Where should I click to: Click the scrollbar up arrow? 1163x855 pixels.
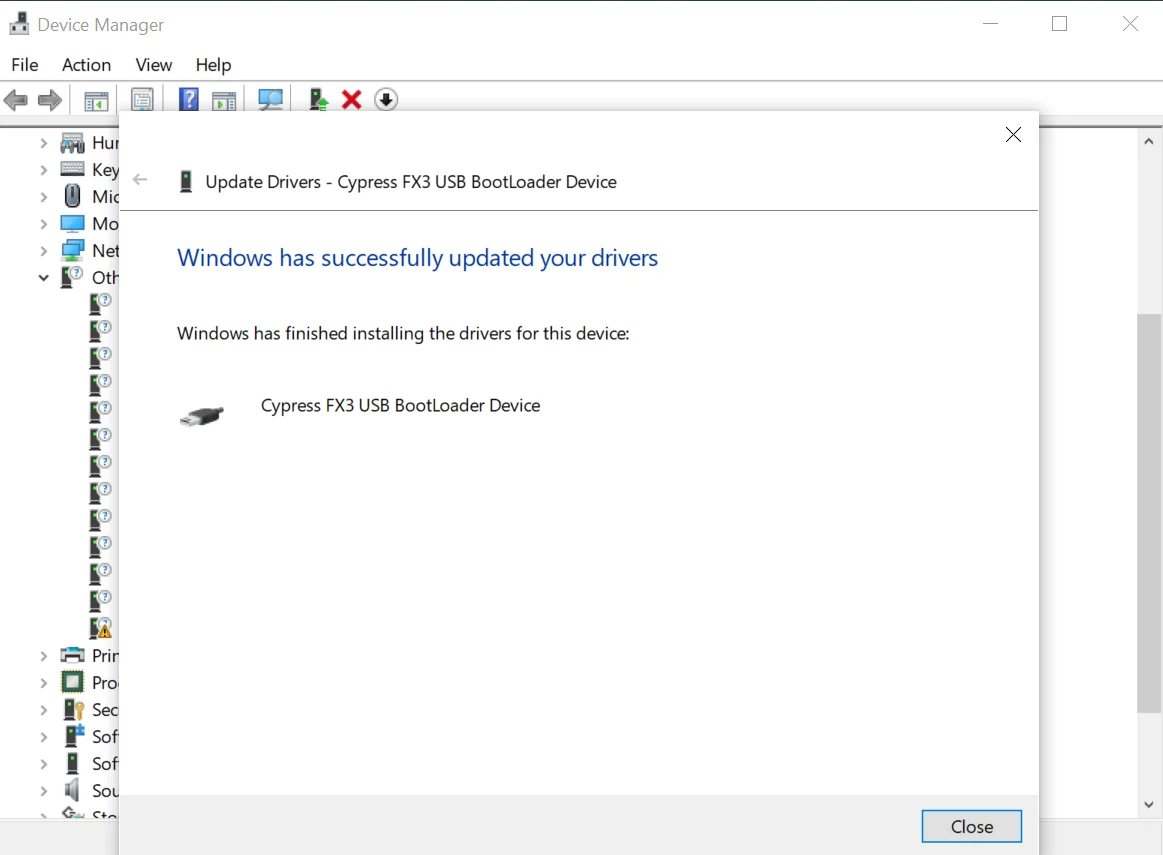point(1149,141)
